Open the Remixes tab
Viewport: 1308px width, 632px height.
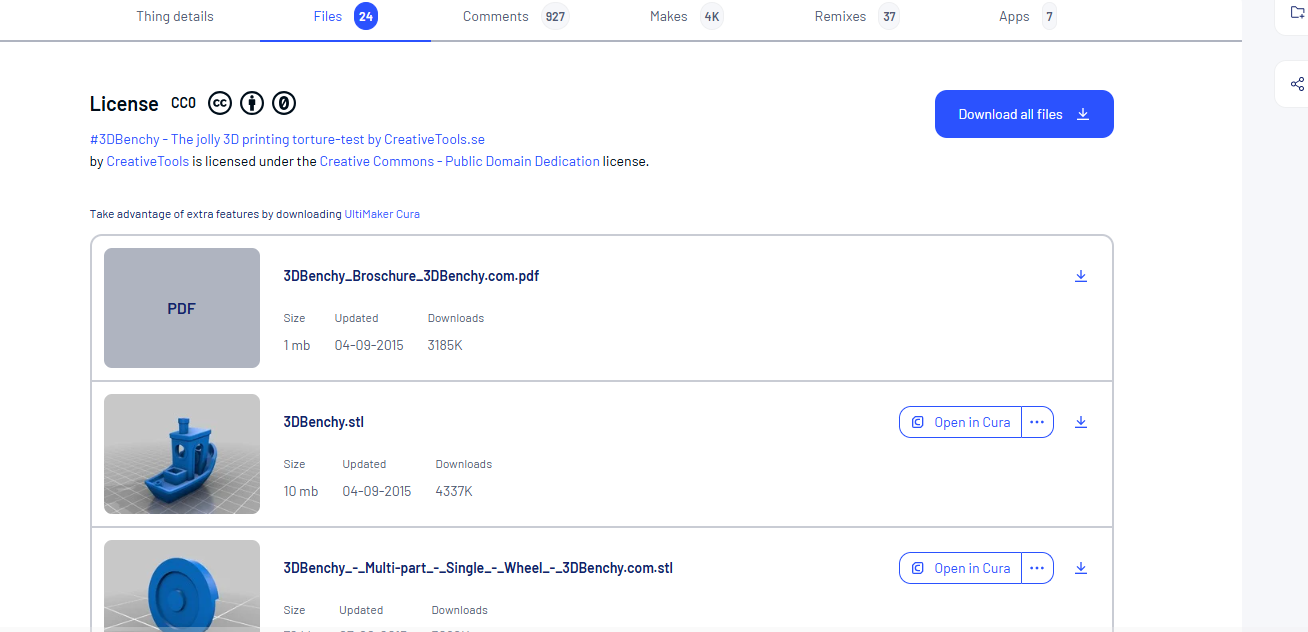(857, 16)
